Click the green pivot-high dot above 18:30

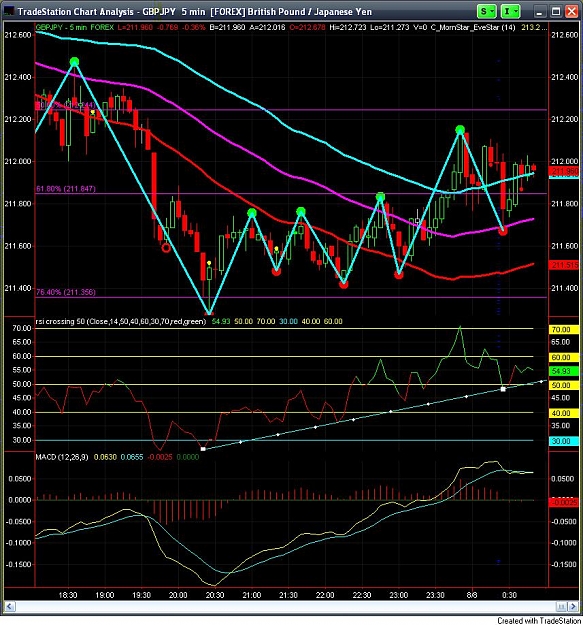tap(75, 62)
